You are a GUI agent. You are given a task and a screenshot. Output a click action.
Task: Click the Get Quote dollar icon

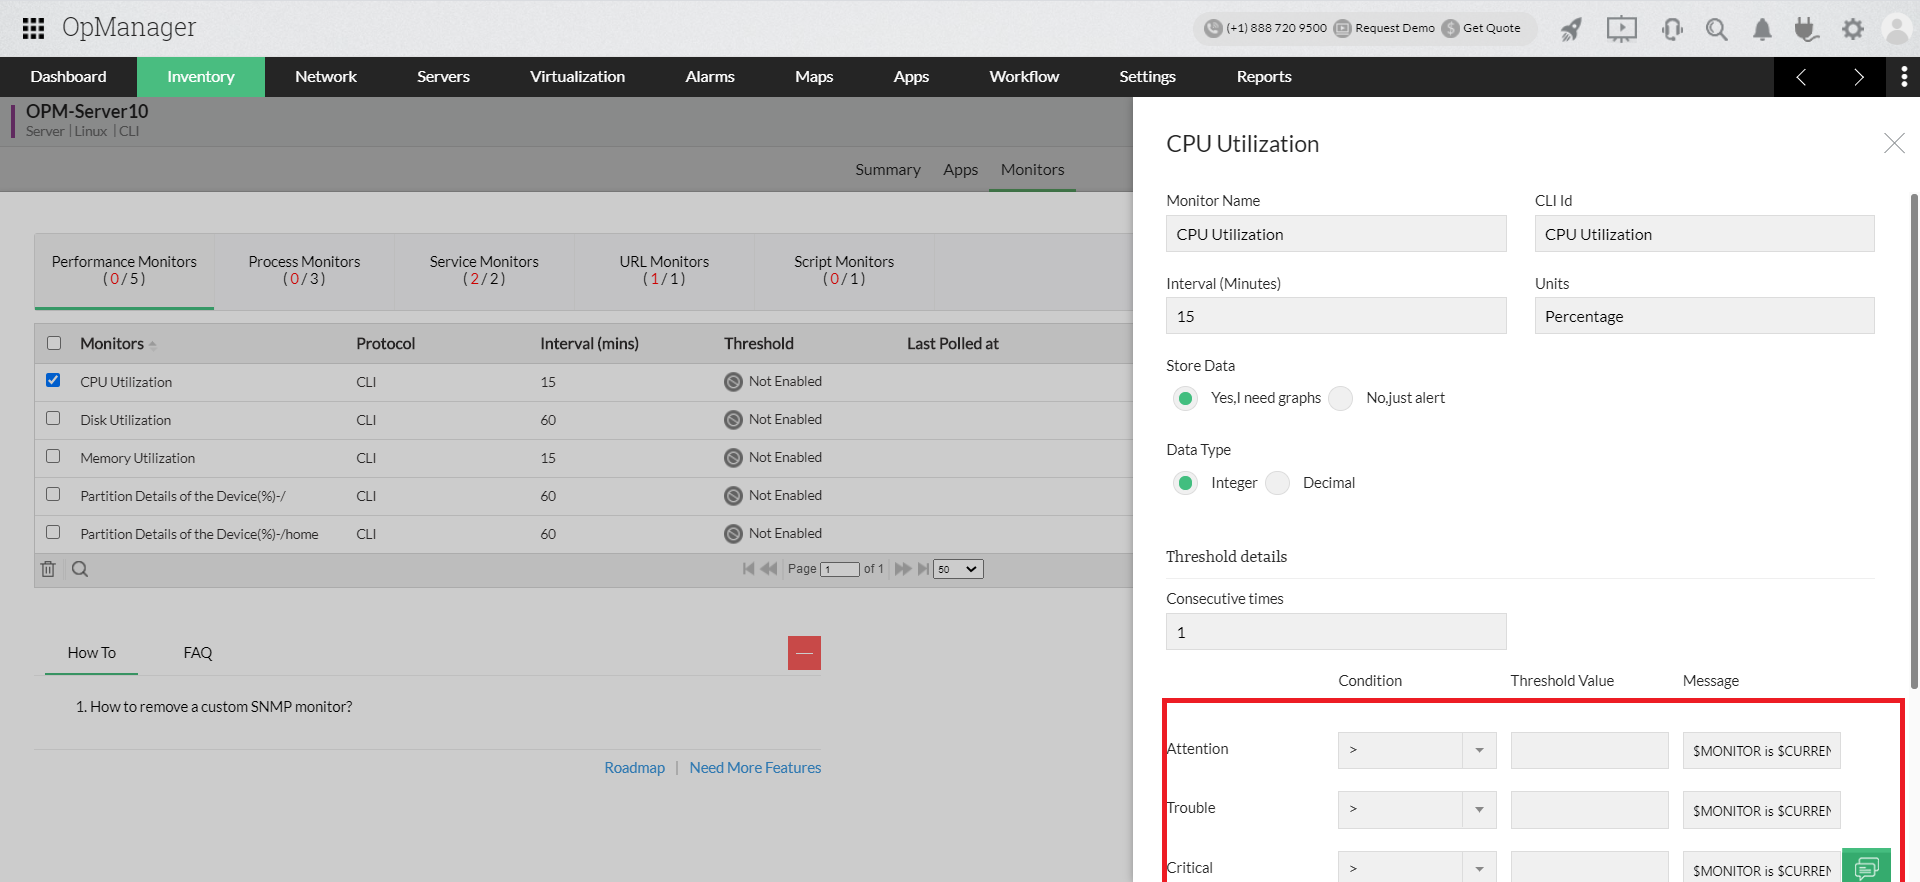pyautogui.click(x=1451, y=28)
